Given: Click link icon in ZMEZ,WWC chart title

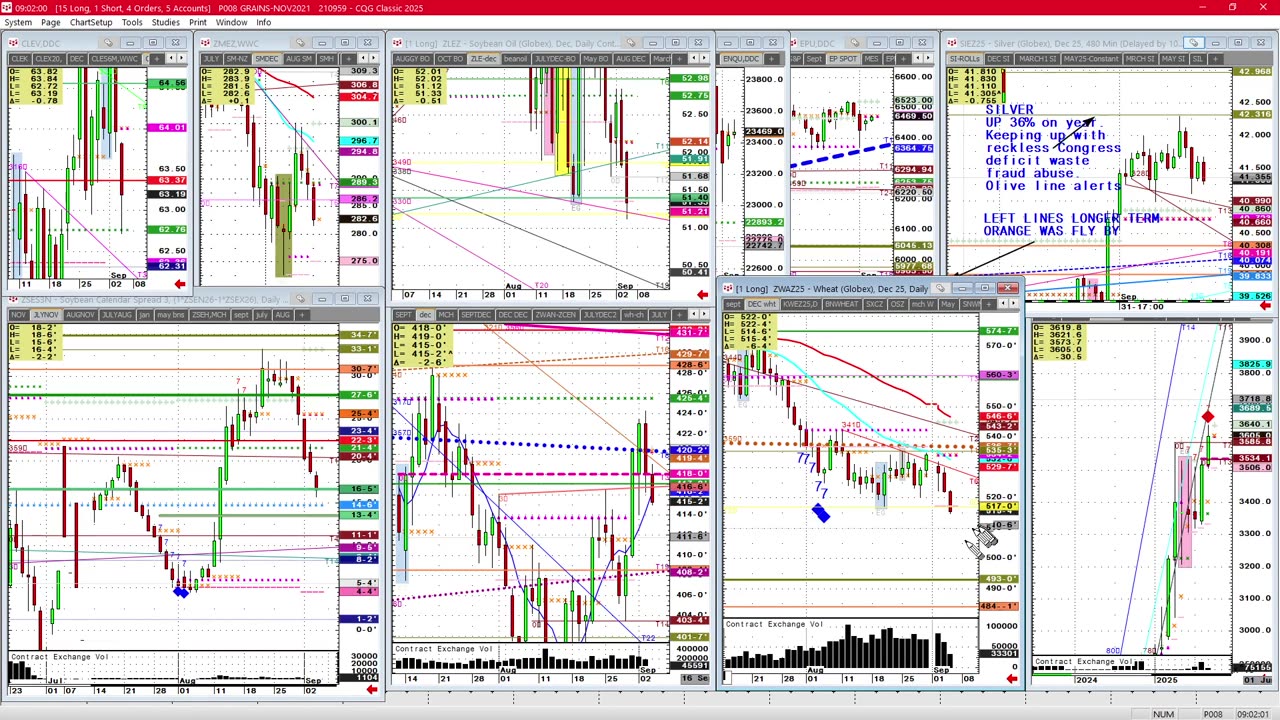Looking at the screenshot, I should click(x=300, y=42).
